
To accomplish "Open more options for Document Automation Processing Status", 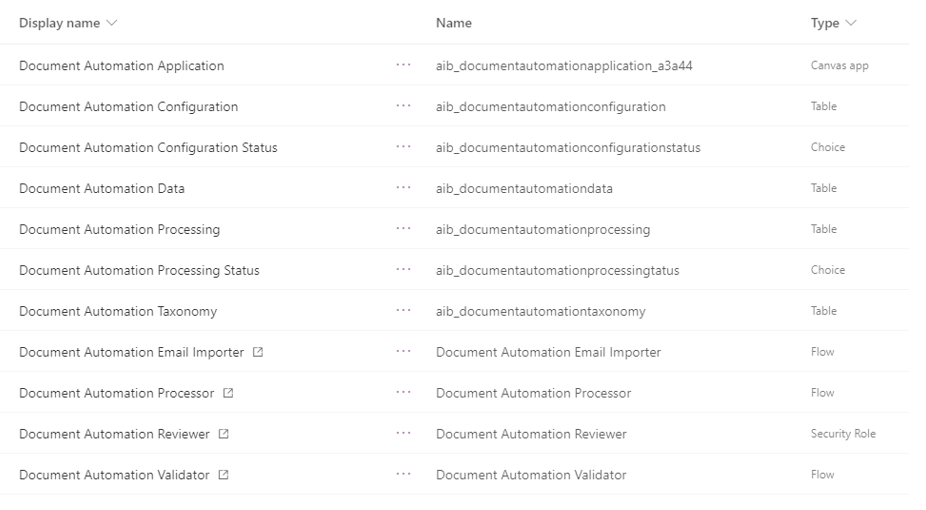I will click(403, 269).
